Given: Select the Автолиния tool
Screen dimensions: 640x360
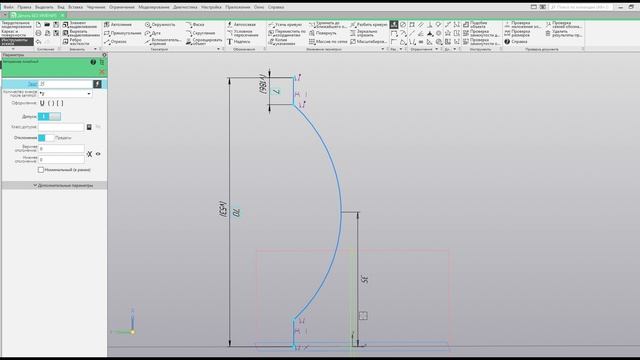Looking at the screenshot, I should point(118,25).
